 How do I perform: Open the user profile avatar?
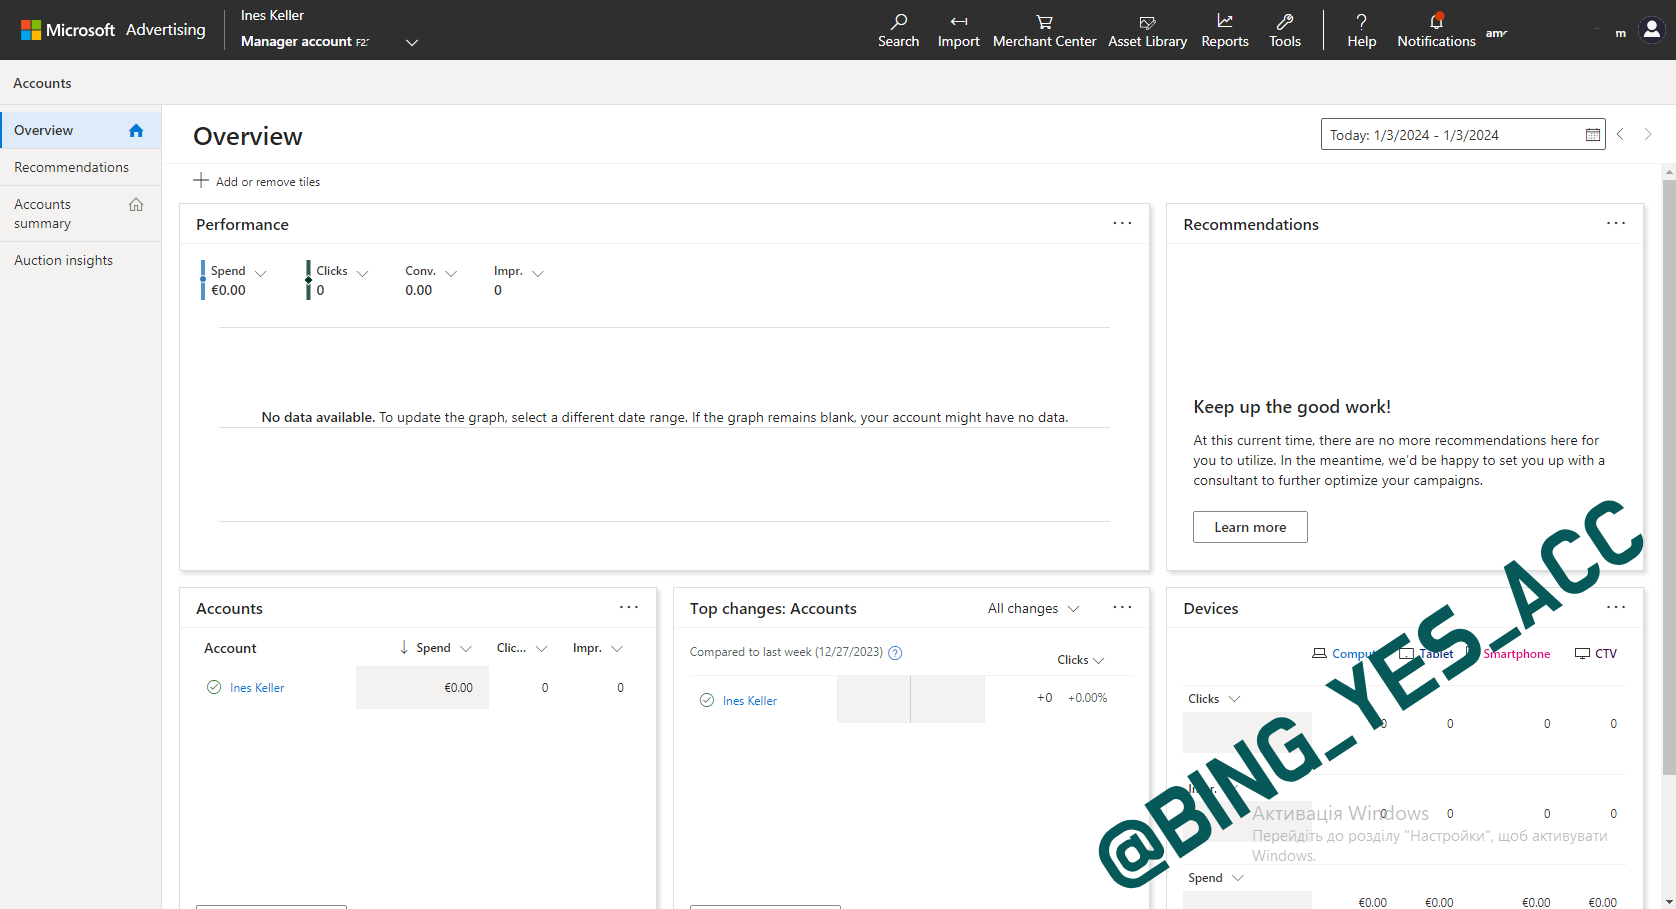[x=1651, y=30]
